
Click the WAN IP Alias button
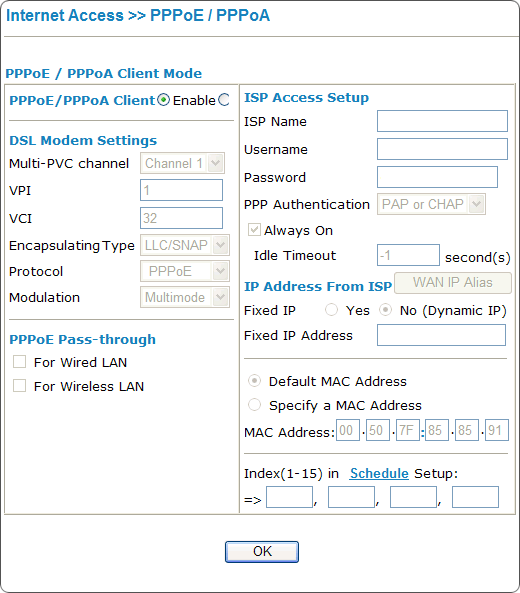tap(453, 283)
